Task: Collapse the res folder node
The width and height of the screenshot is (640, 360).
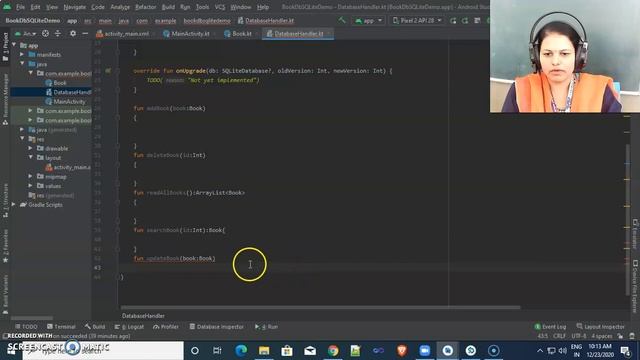Action: 22,139
